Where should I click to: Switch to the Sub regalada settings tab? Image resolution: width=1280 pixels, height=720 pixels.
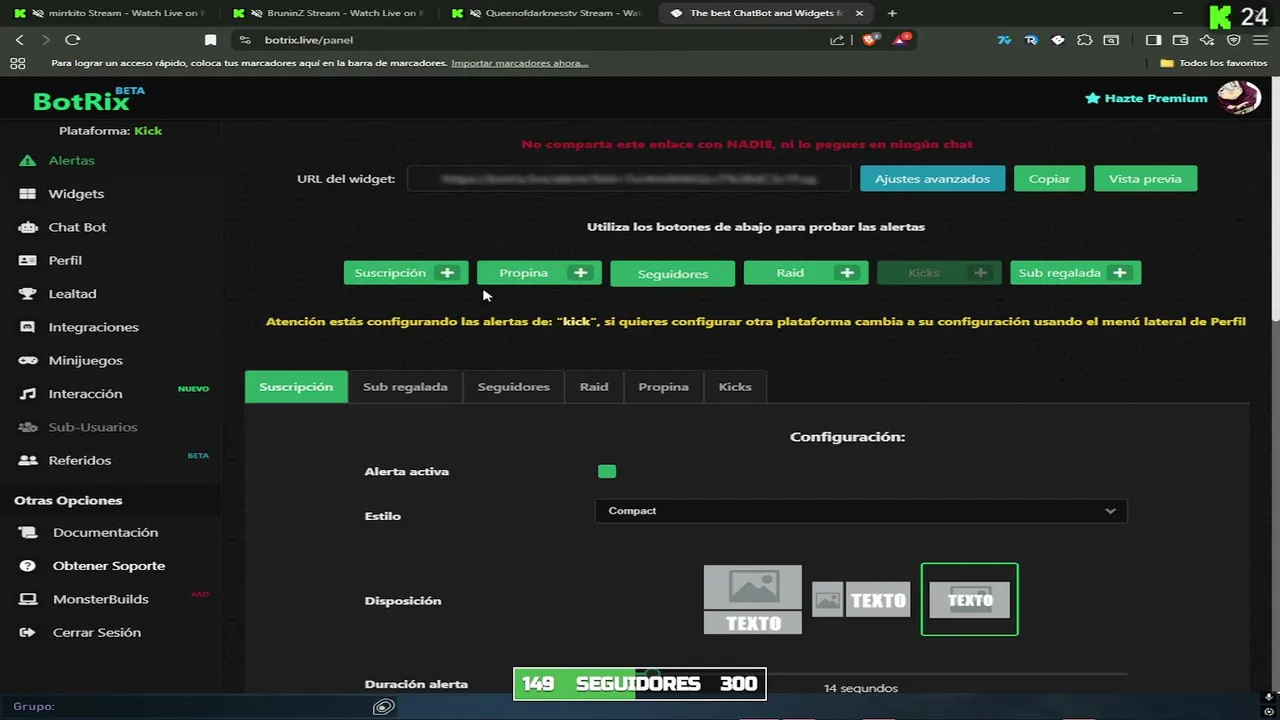(405, 387)
